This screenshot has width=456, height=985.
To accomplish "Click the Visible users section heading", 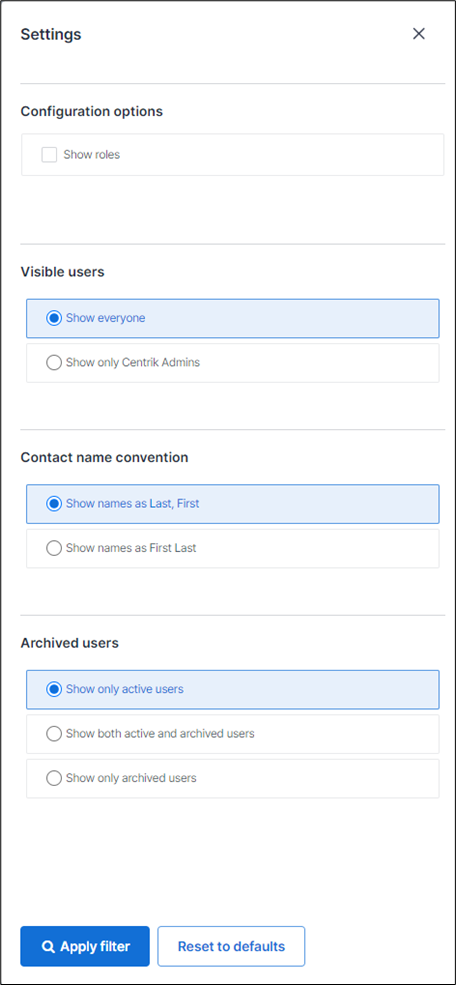I will (x=63, y=272).
